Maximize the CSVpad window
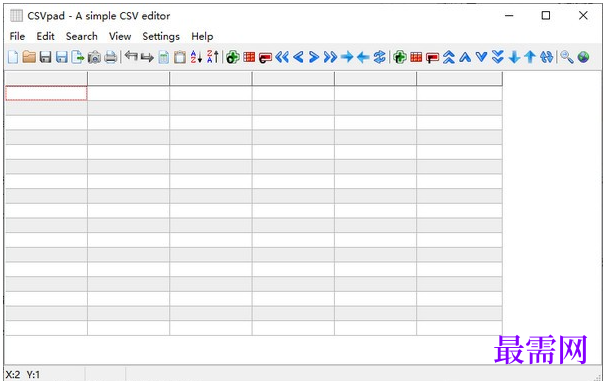Screen dimensions: 606x381 (546, 15)
